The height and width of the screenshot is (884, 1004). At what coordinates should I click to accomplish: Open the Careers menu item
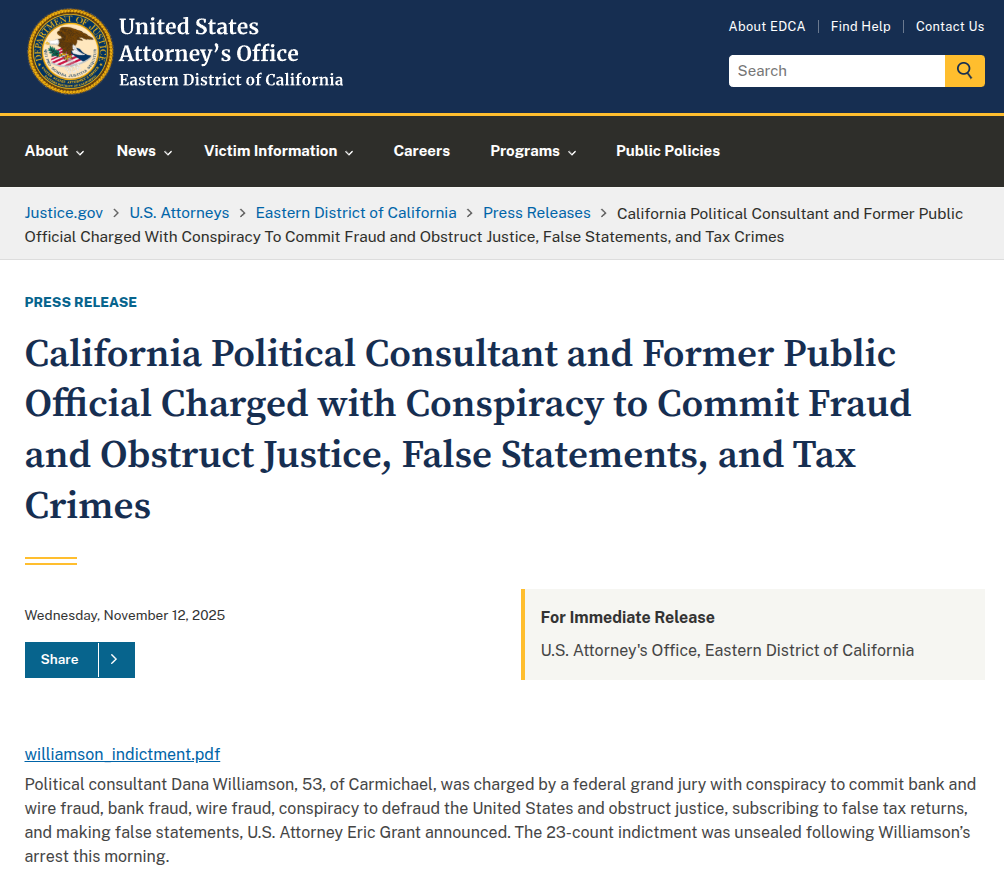coord(421,151)
